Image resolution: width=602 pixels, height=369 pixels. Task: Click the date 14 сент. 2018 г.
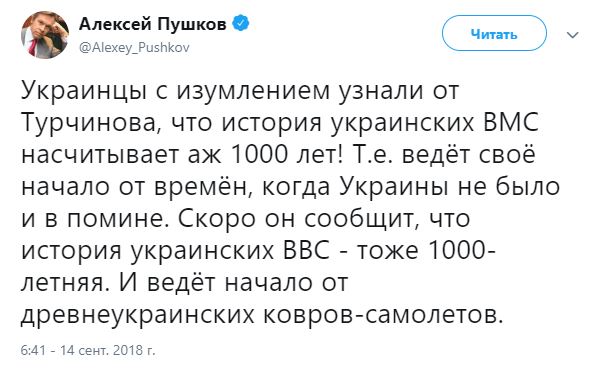(x=108, y=350)
